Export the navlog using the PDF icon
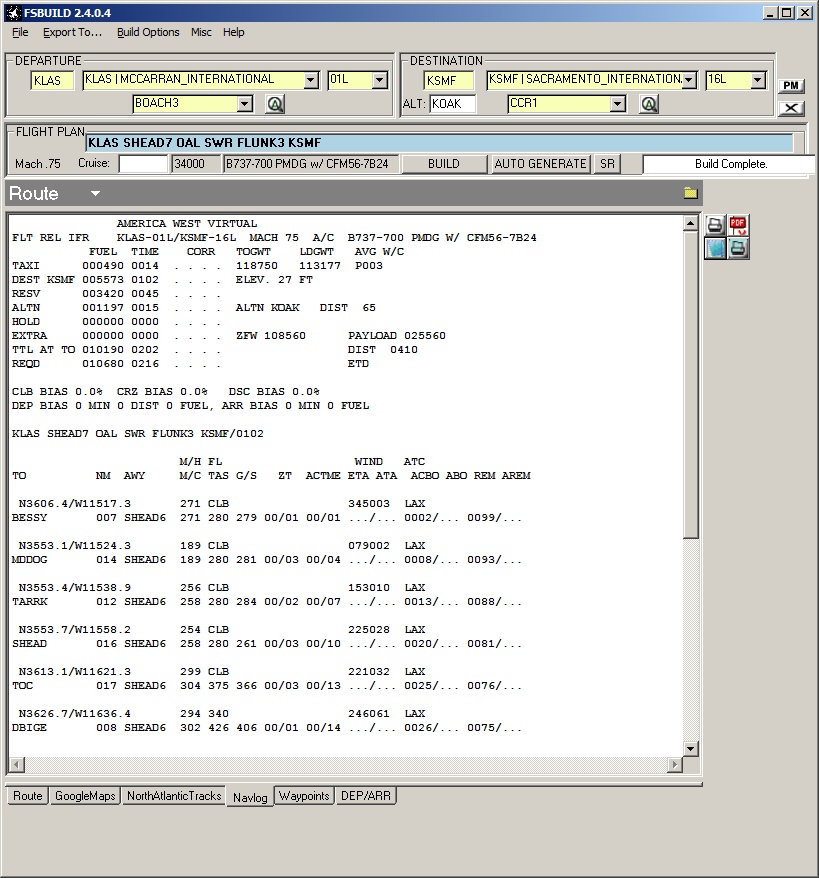Viewport: 819px width, 878px height. coord(738,225)
